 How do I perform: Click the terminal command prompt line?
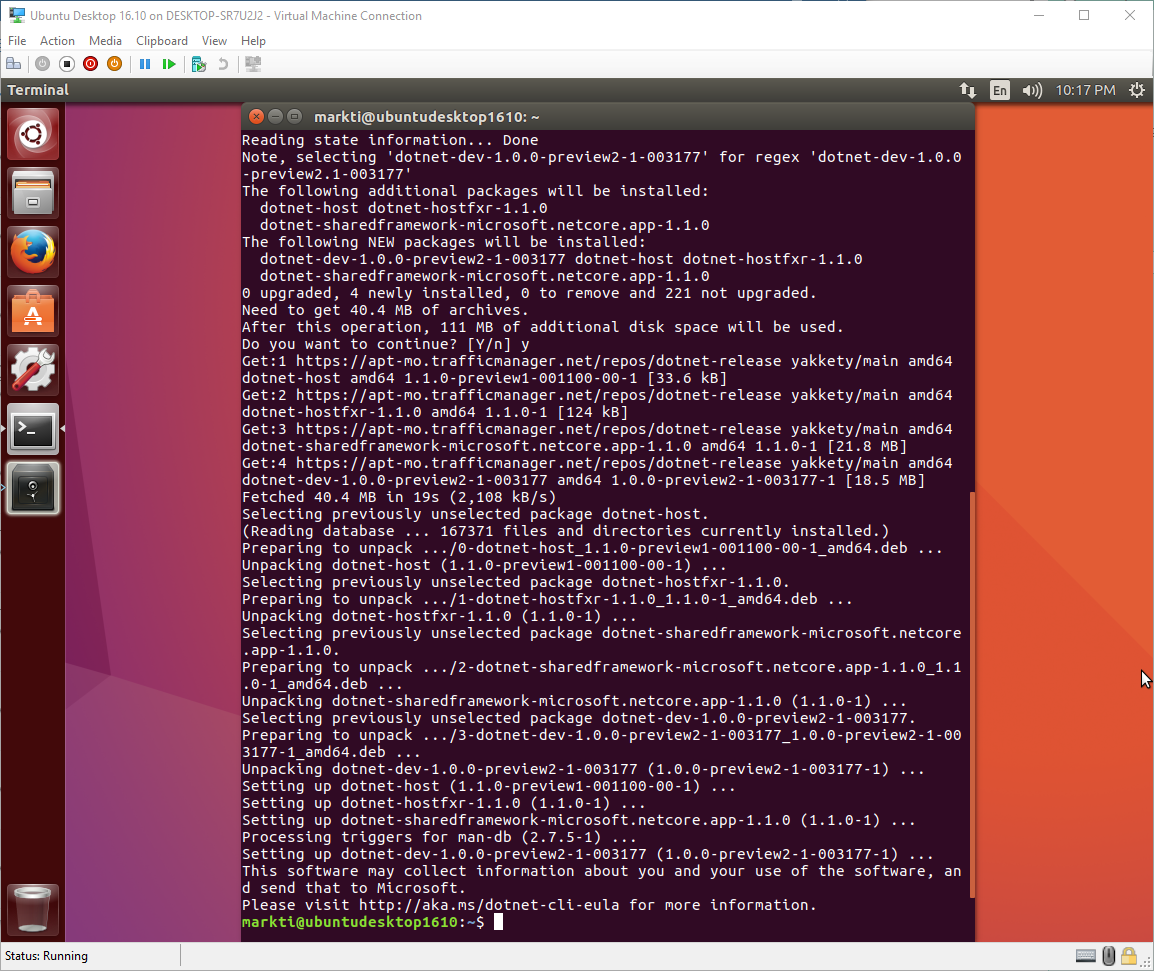click(600, 922)
